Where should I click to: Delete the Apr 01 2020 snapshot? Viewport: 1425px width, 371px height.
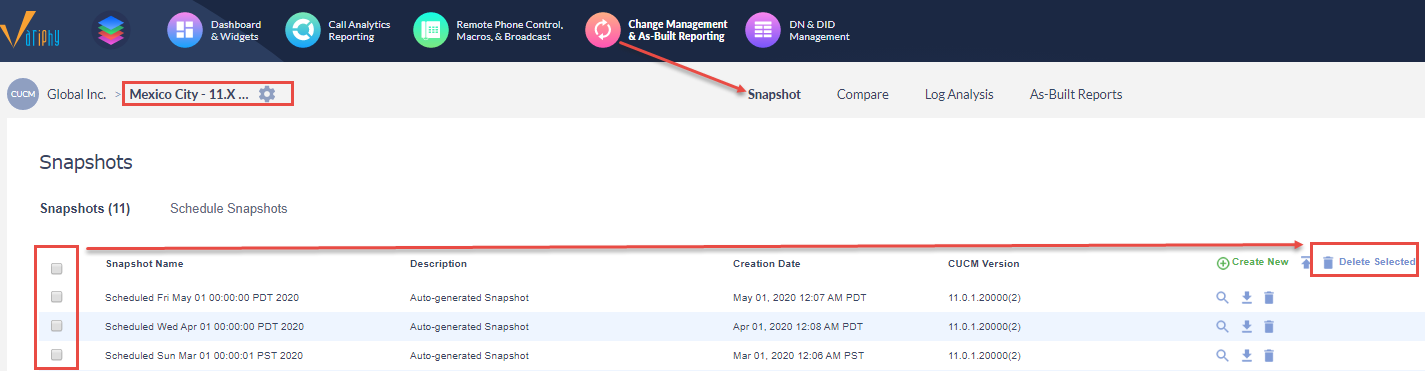pos(1269,326)
